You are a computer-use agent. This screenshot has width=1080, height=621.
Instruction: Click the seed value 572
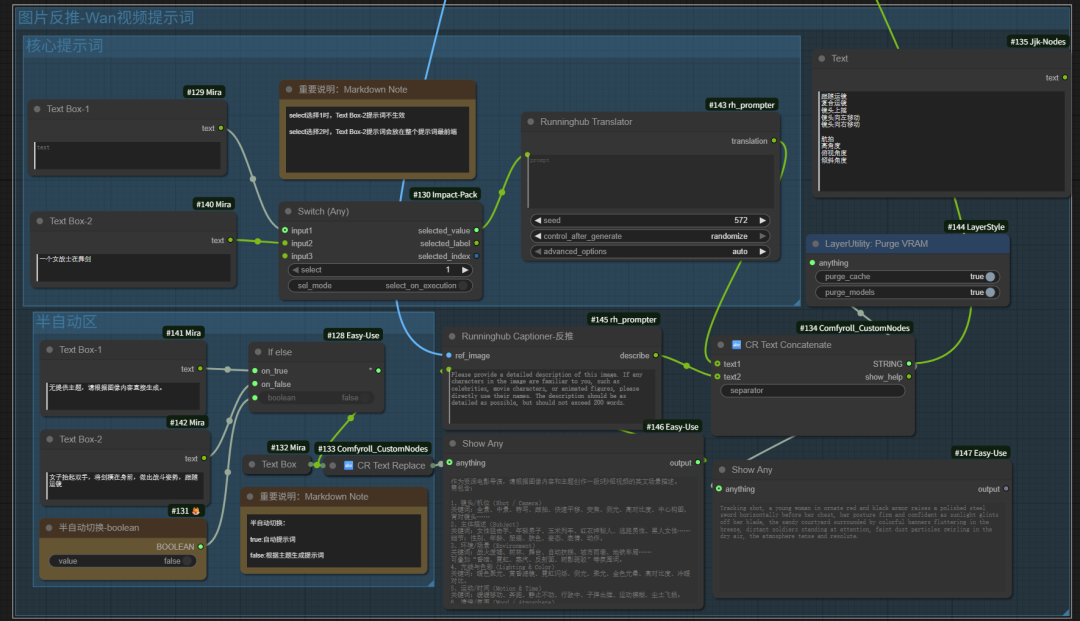[x=740, y=220]
